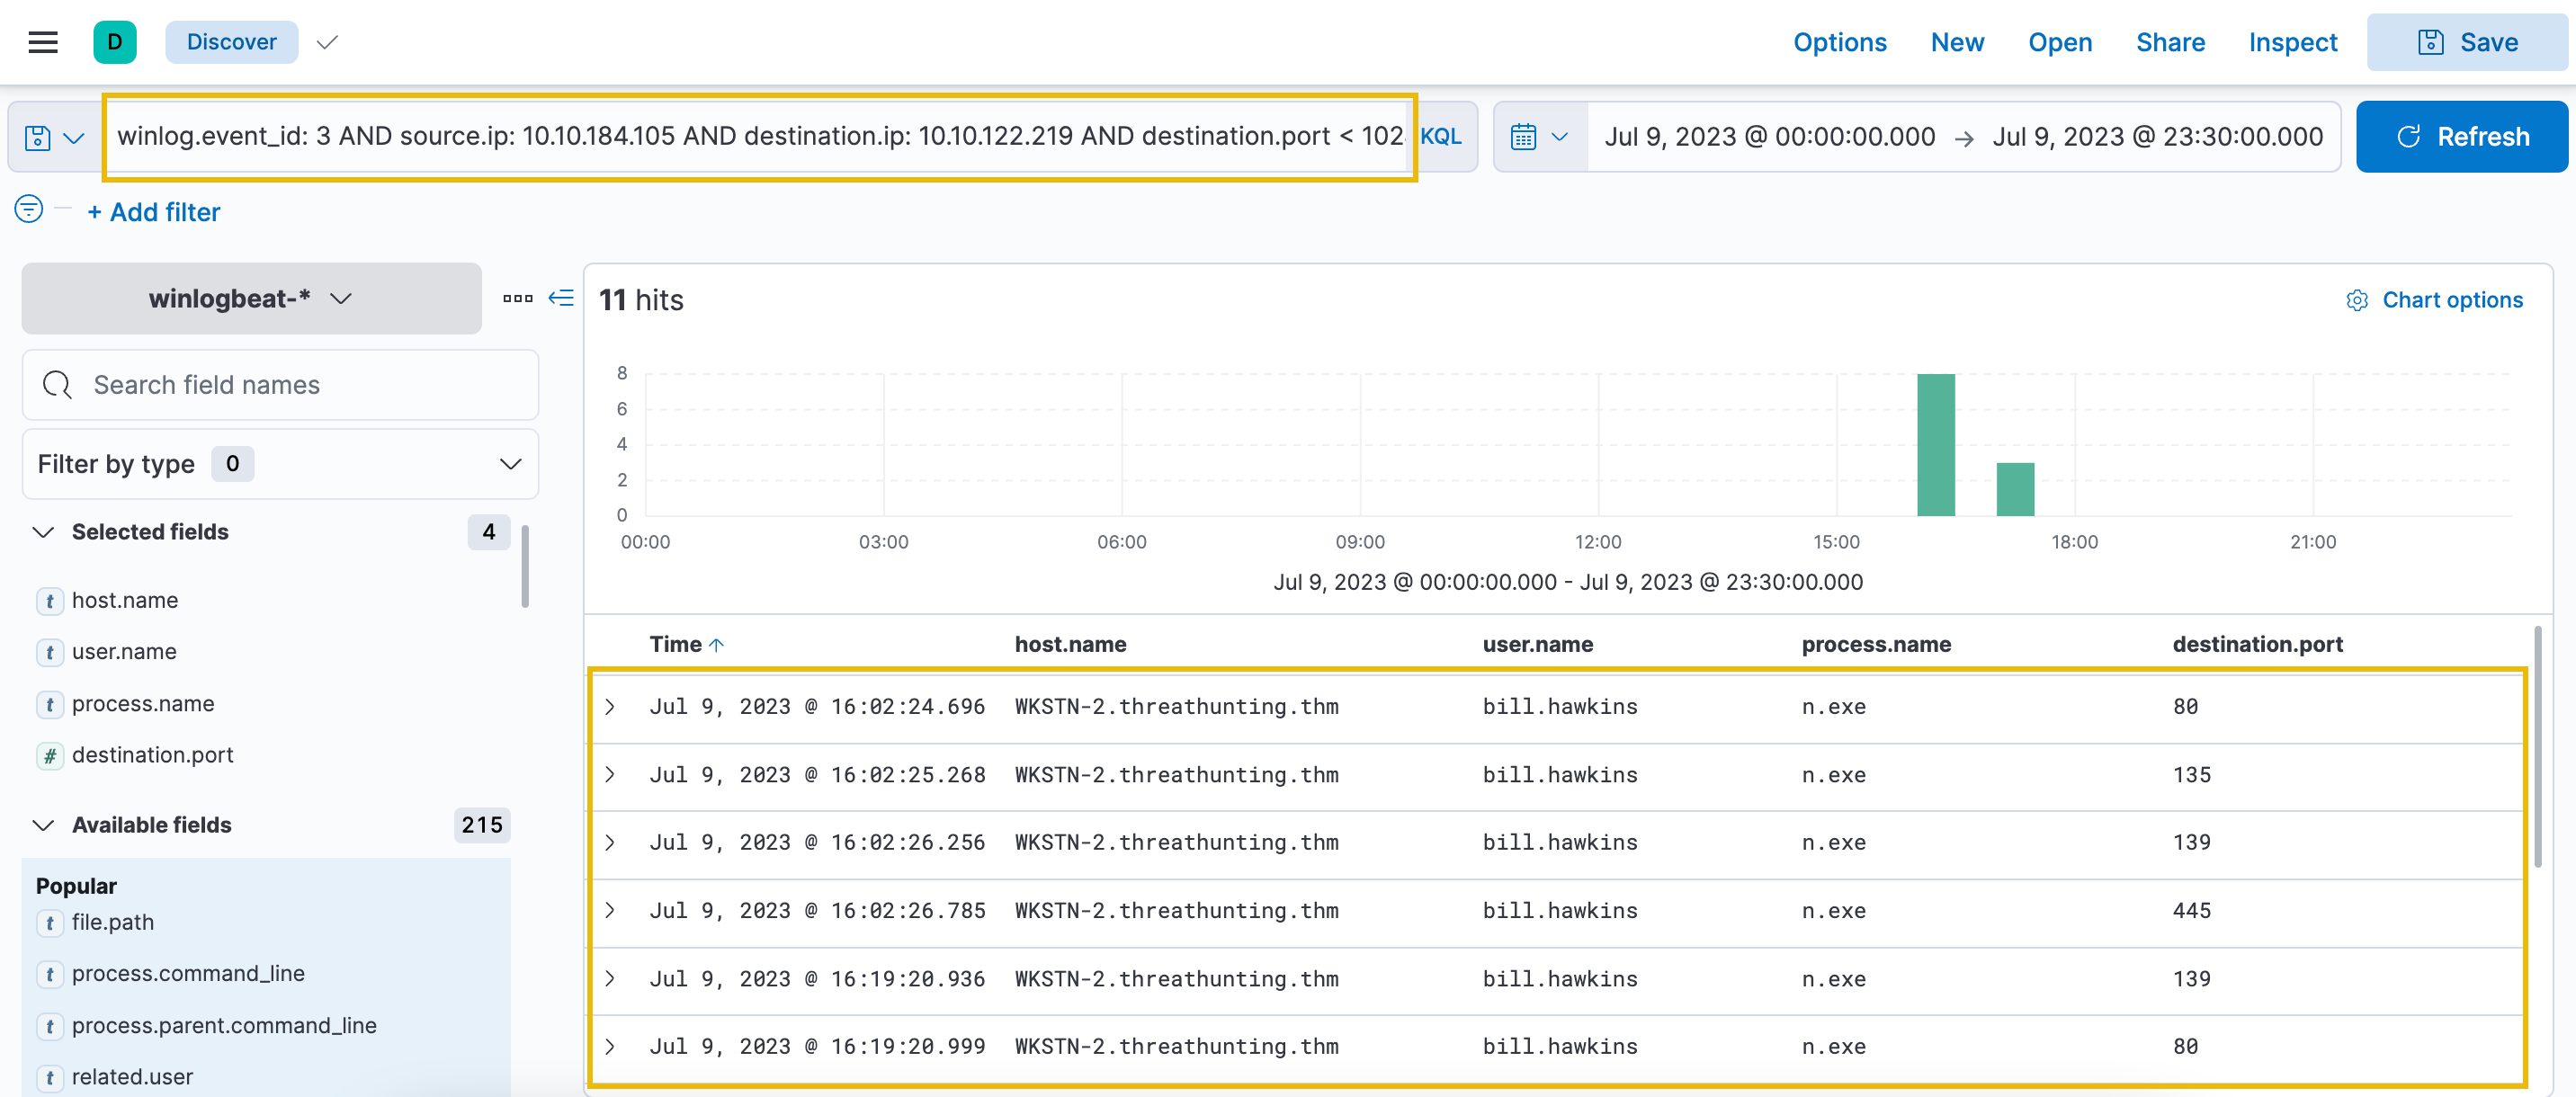2576x1097 pixels.
Task: Click the filter options circle icon
Action: pos(29,210)
